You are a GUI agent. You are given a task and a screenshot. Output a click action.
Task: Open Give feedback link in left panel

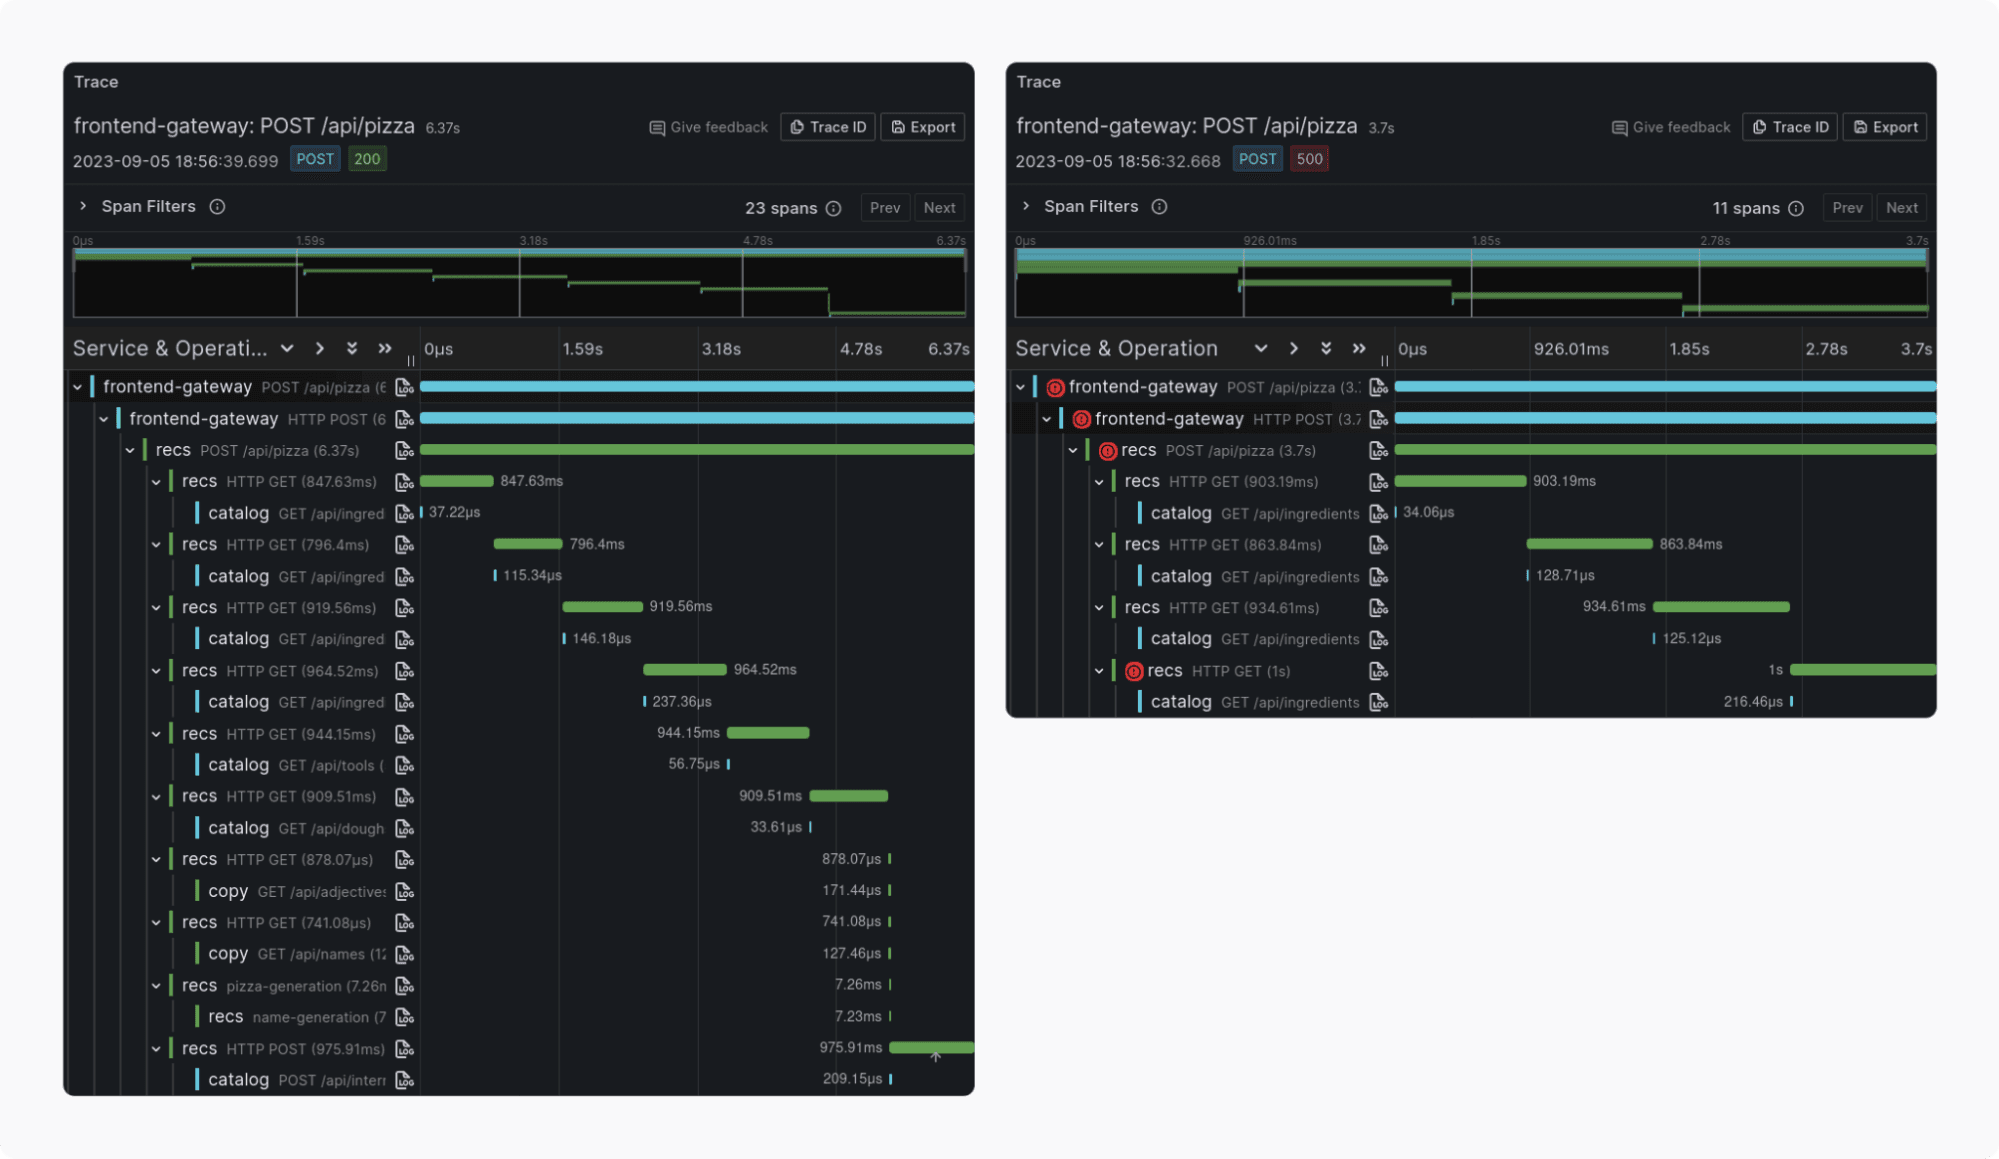point(709,127)
